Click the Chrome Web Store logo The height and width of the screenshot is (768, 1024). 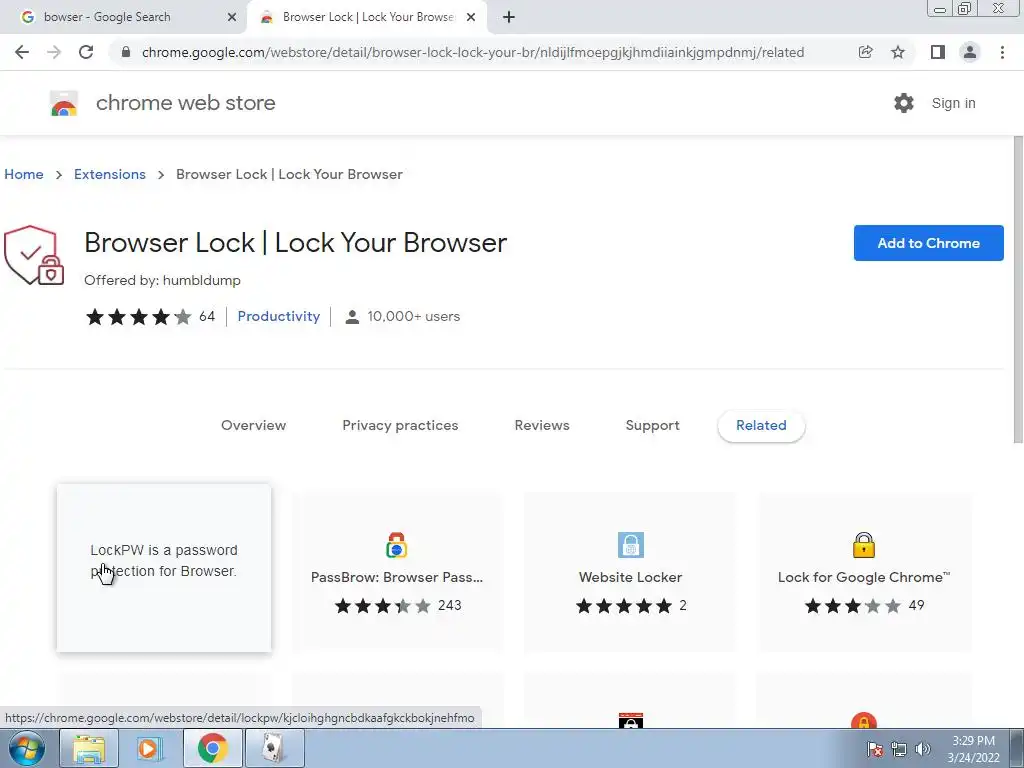(64, 103)
